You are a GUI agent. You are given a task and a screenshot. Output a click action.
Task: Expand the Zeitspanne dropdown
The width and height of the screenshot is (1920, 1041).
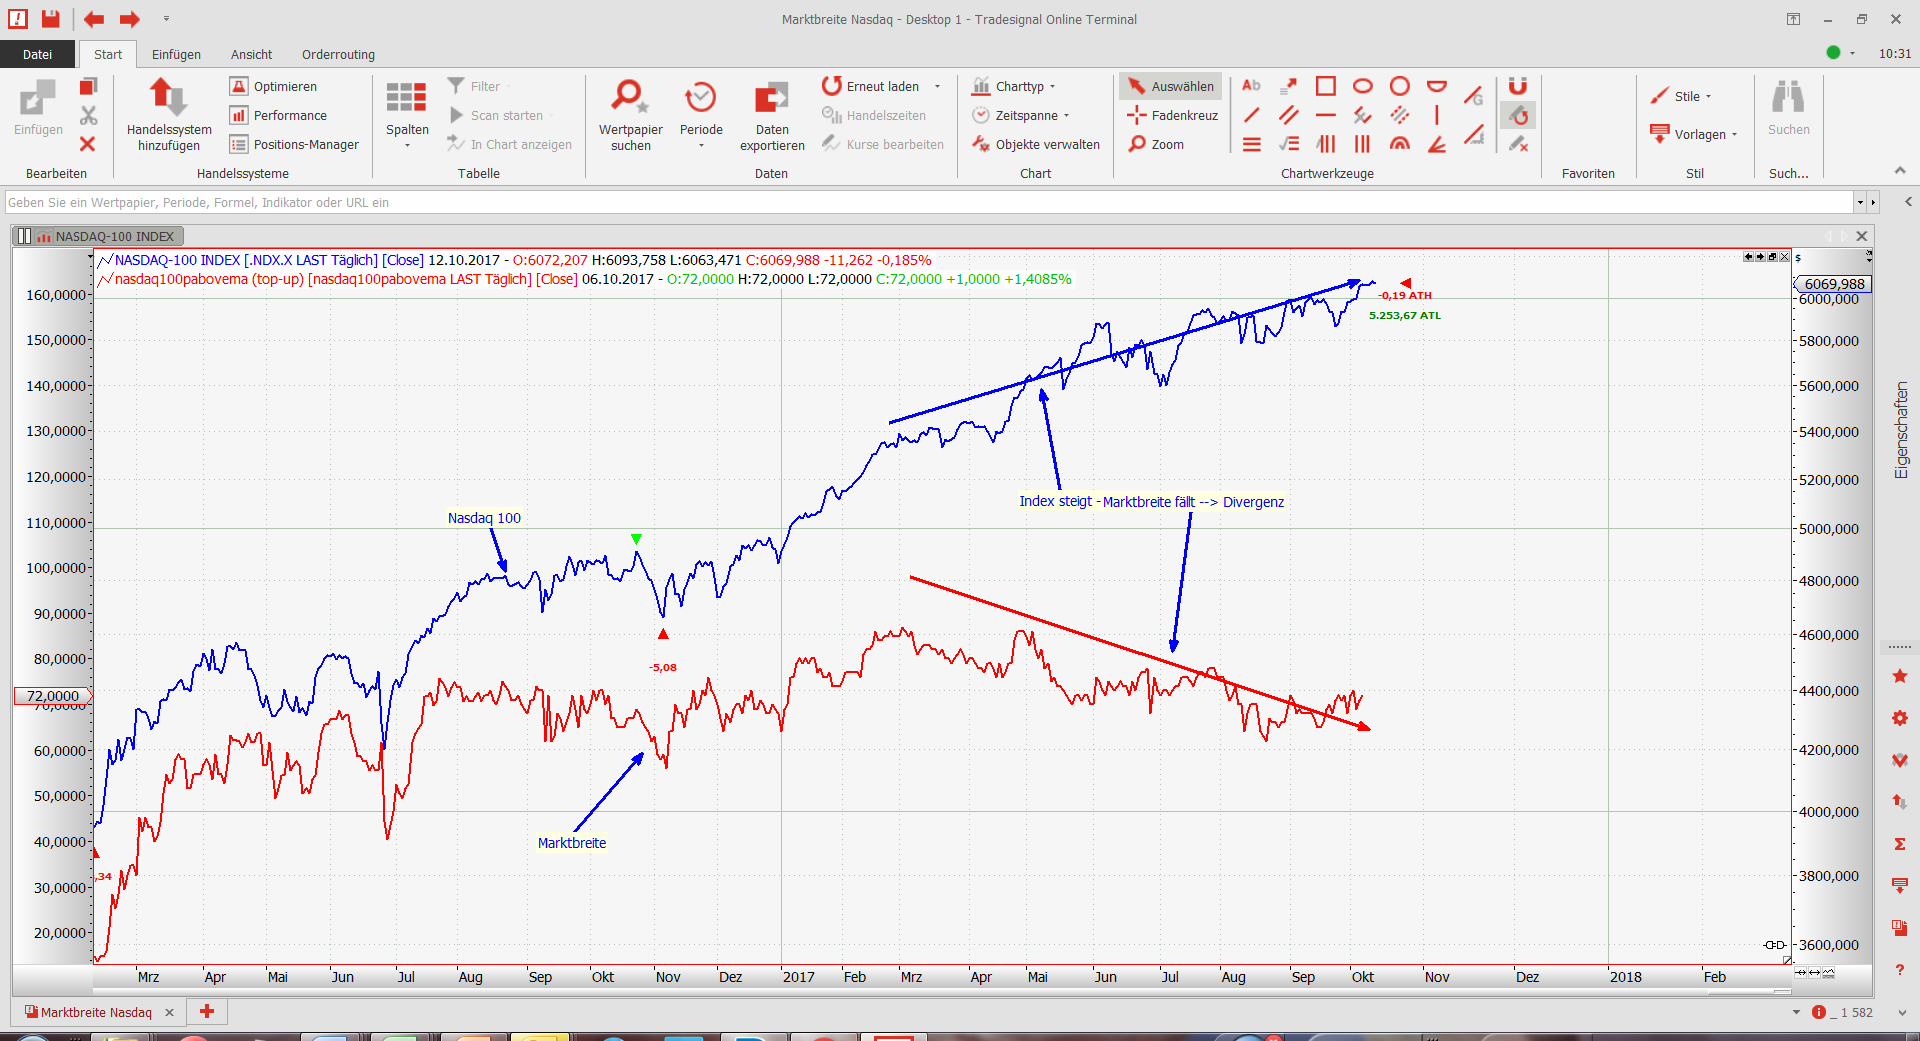click(1021, 115)
